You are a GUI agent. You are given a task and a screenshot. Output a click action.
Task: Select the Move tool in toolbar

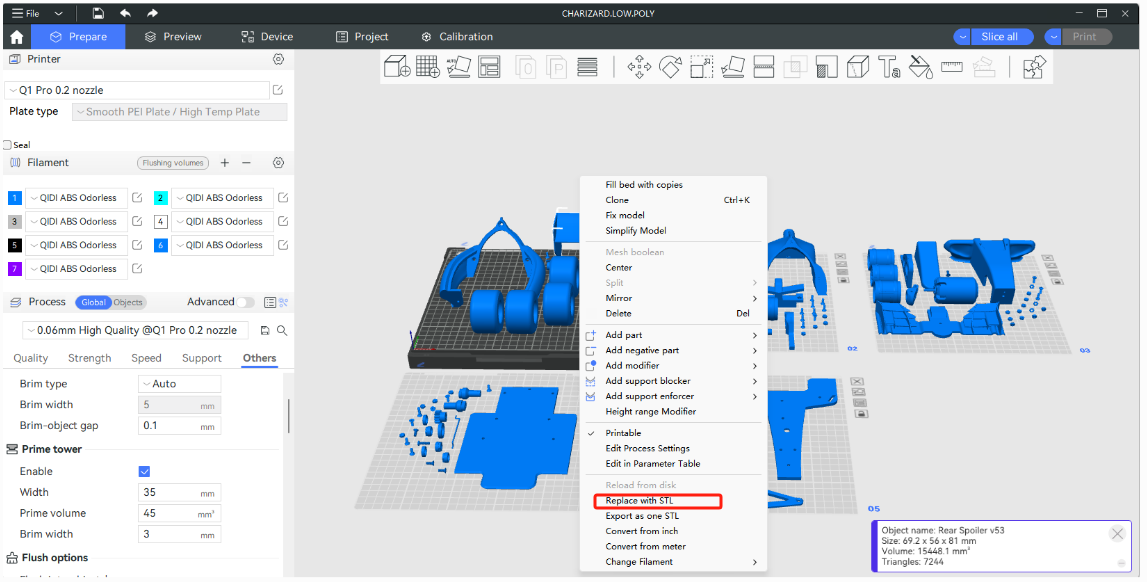coord(638,67)
